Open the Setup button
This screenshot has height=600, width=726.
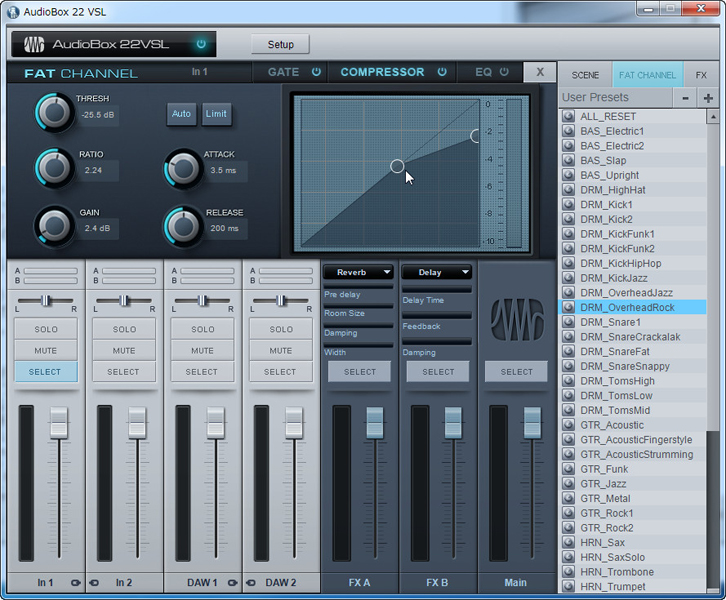[281, 44]
